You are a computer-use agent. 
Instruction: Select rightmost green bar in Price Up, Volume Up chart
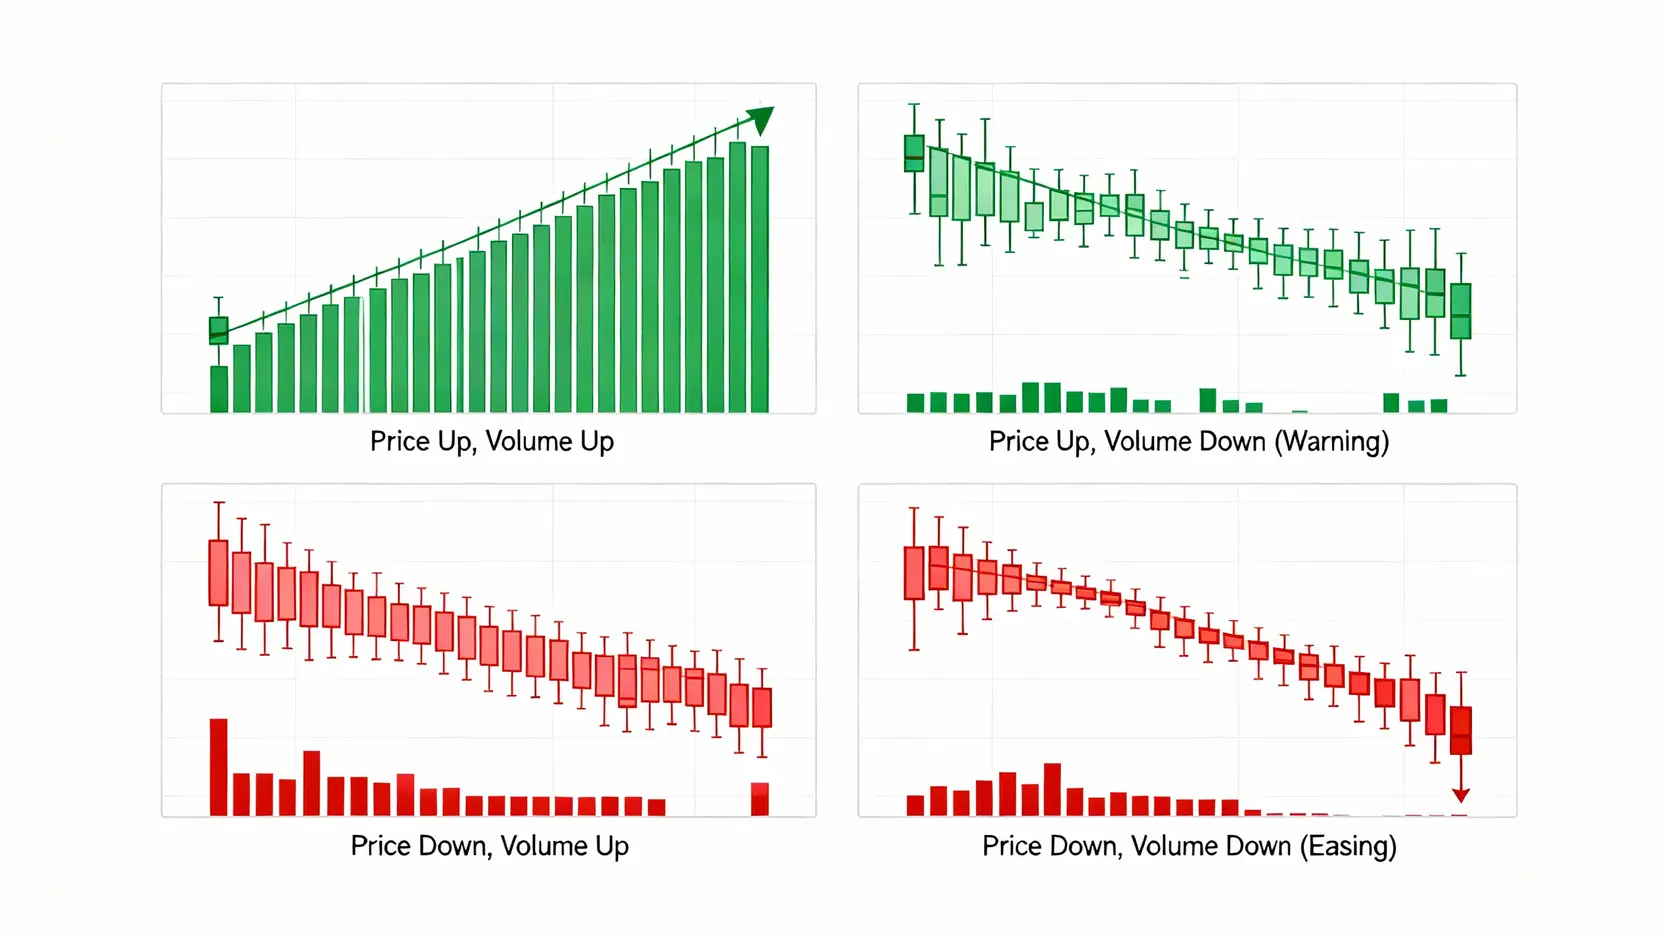pos(760,278)
